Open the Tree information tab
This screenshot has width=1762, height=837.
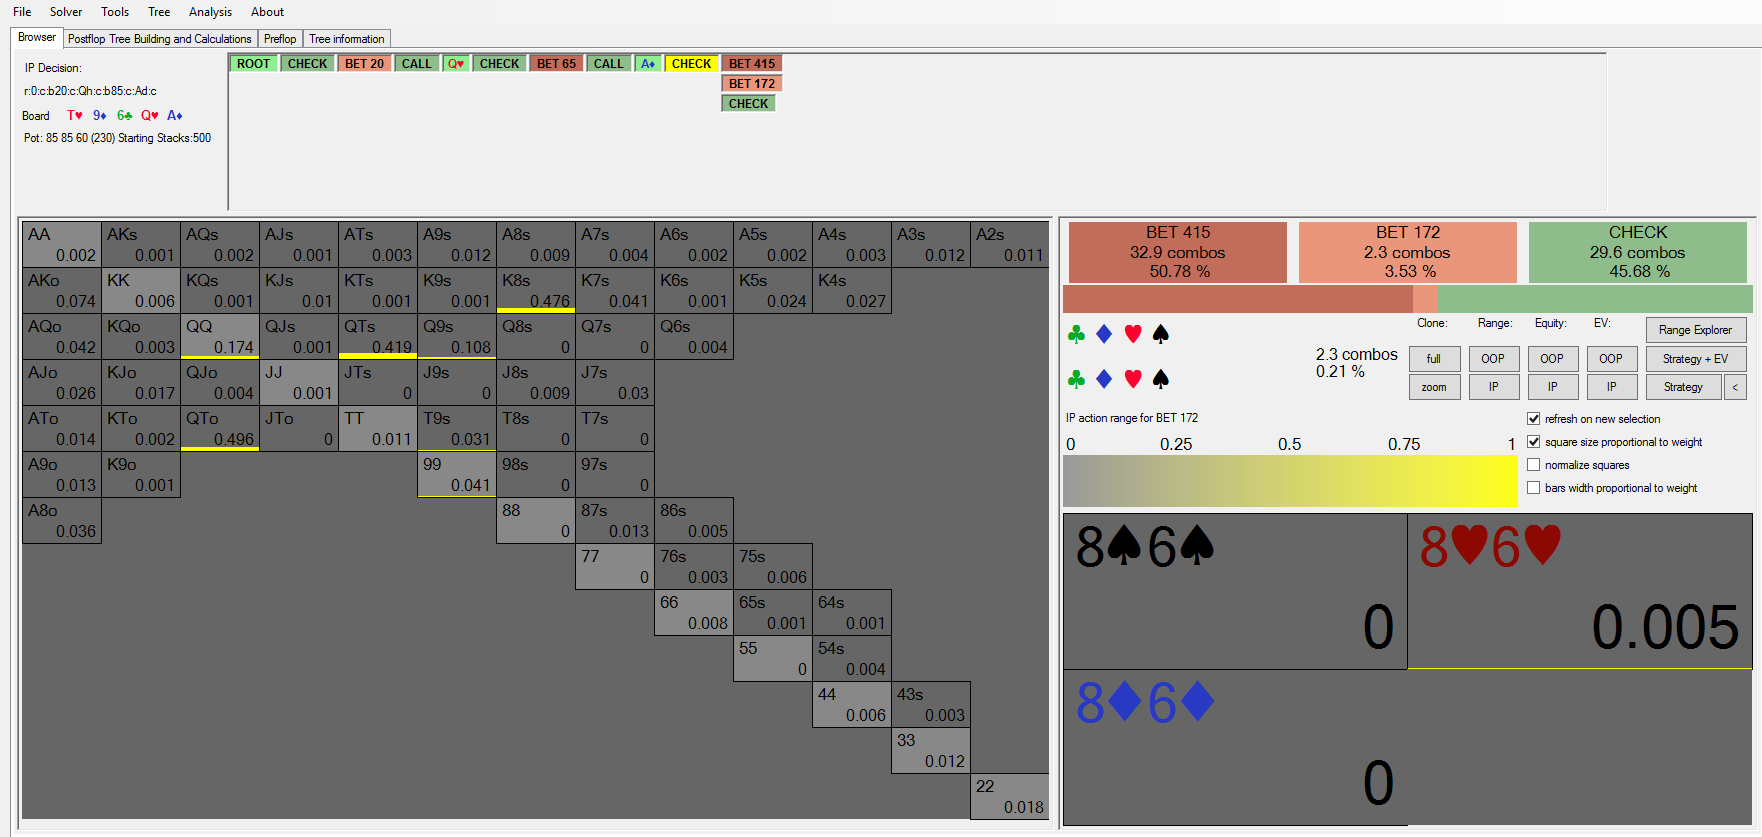click(x=347, y=39)
